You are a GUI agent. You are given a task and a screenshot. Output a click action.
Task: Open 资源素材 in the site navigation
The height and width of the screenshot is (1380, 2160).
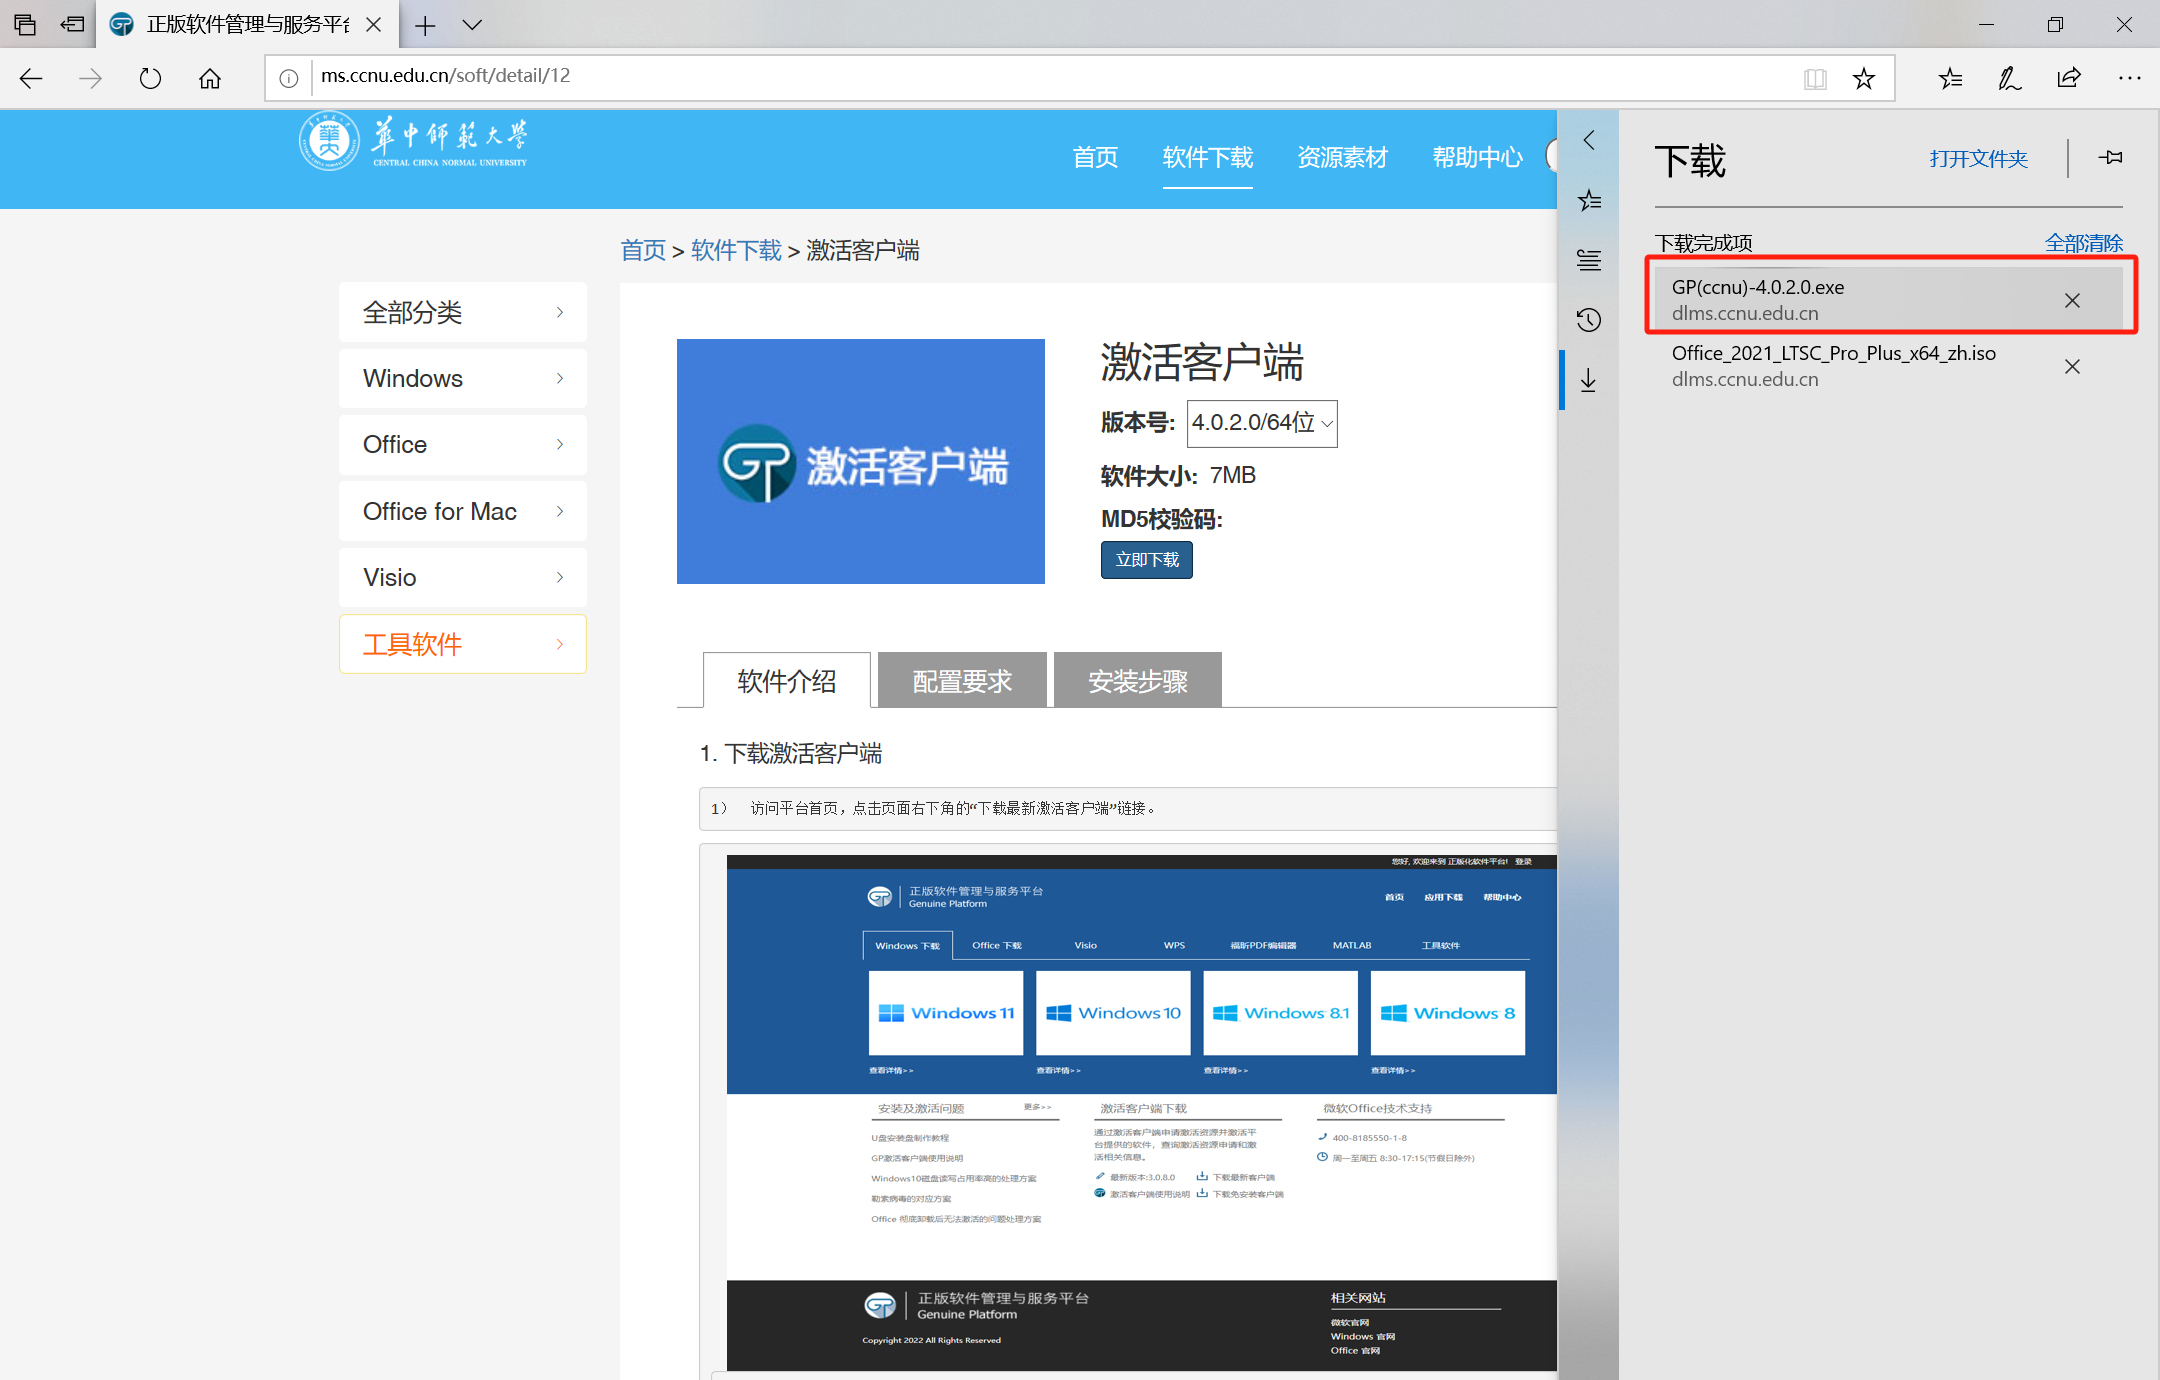click(x=1342, y=157)
